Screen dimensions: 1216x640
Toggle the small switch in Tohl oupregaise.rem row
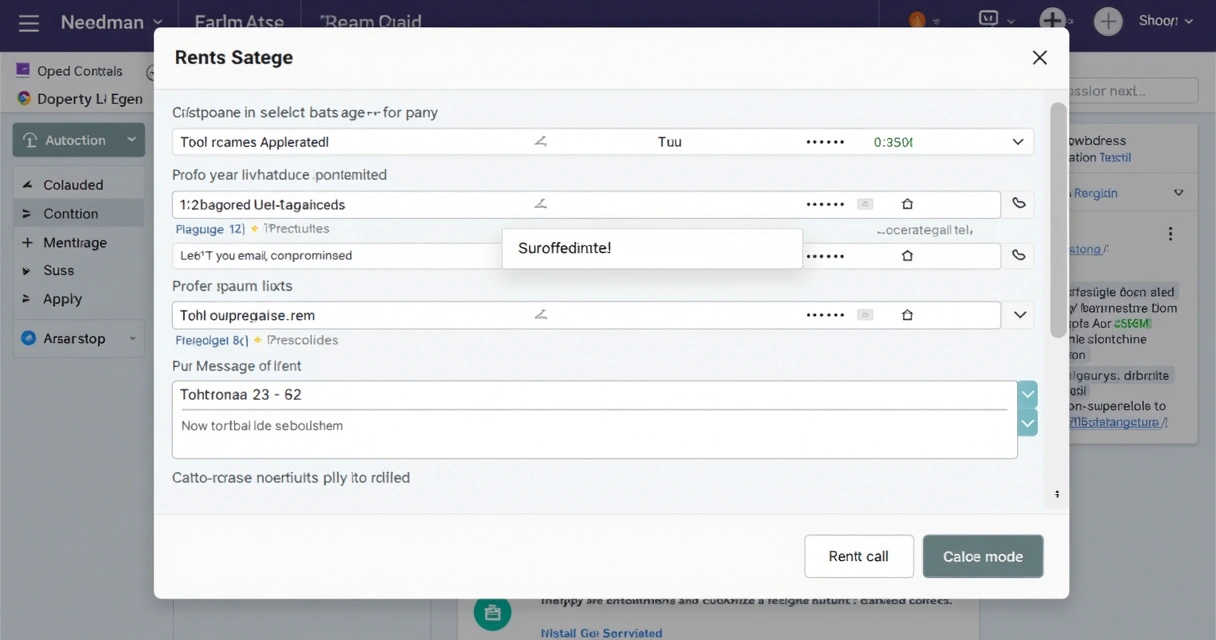point(865,315)
